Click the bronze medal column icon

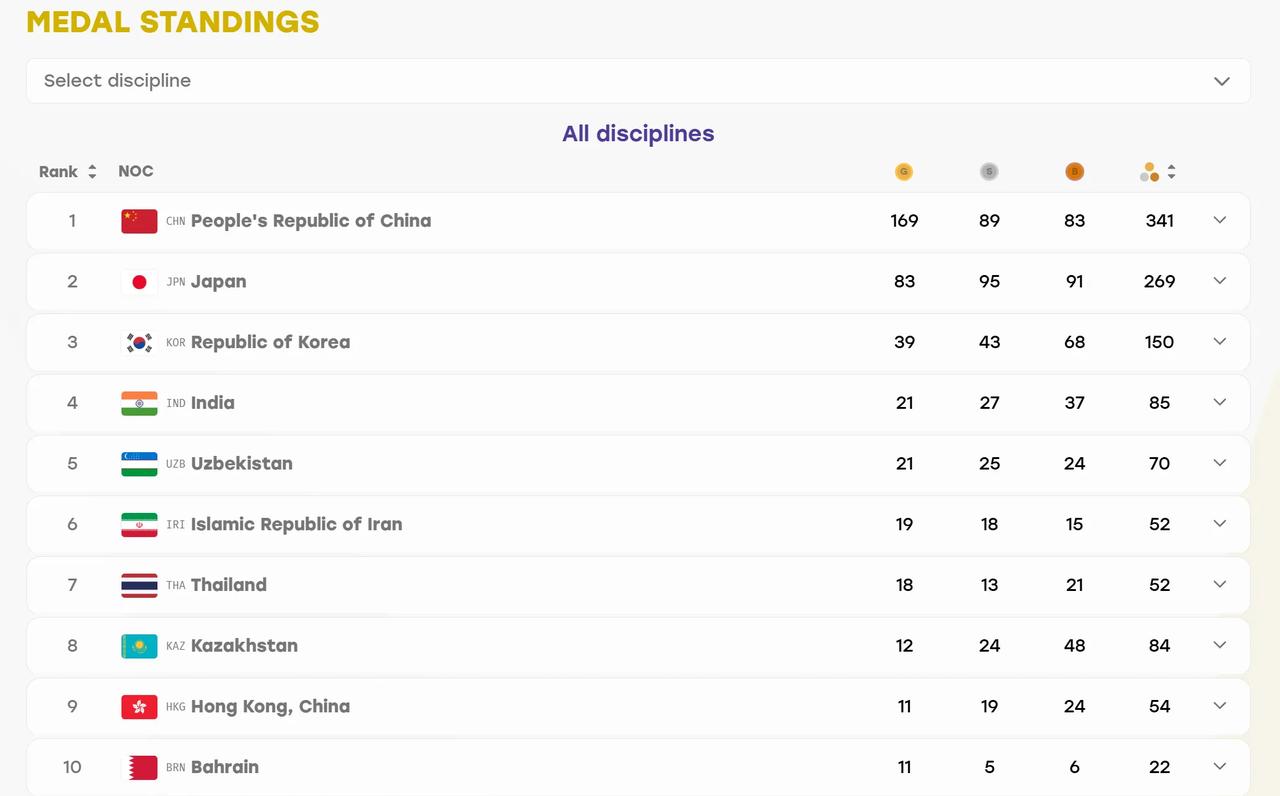tap(1074, 172)
